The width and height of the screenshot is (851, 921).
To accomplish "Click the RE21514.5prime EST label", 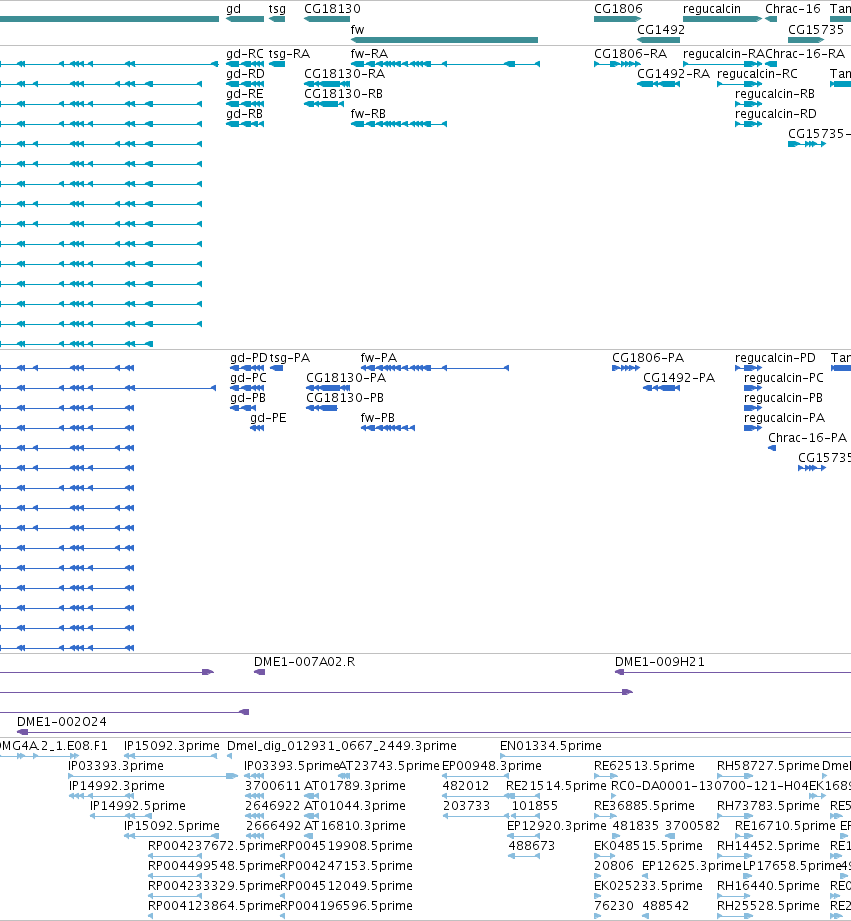I will coord(556,786).
